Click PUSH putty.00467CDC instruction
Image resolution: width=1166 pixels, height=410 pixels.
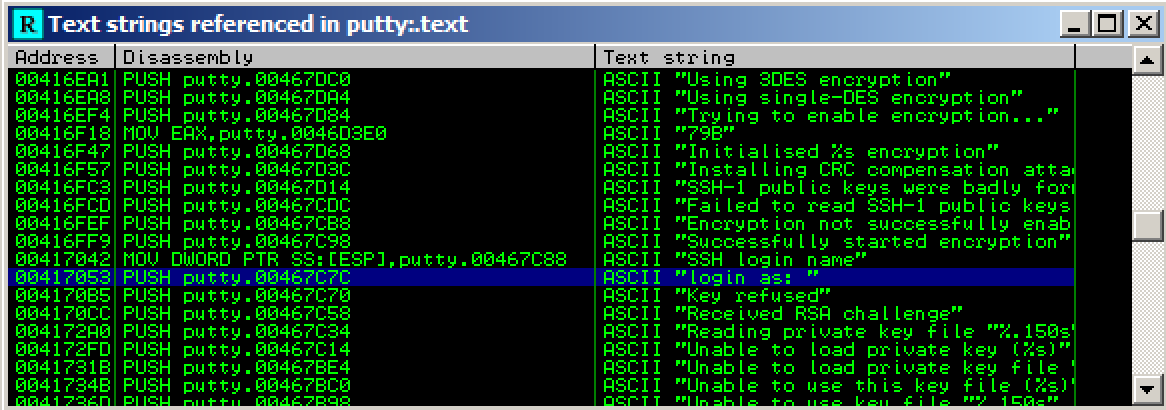pos(236,205)
